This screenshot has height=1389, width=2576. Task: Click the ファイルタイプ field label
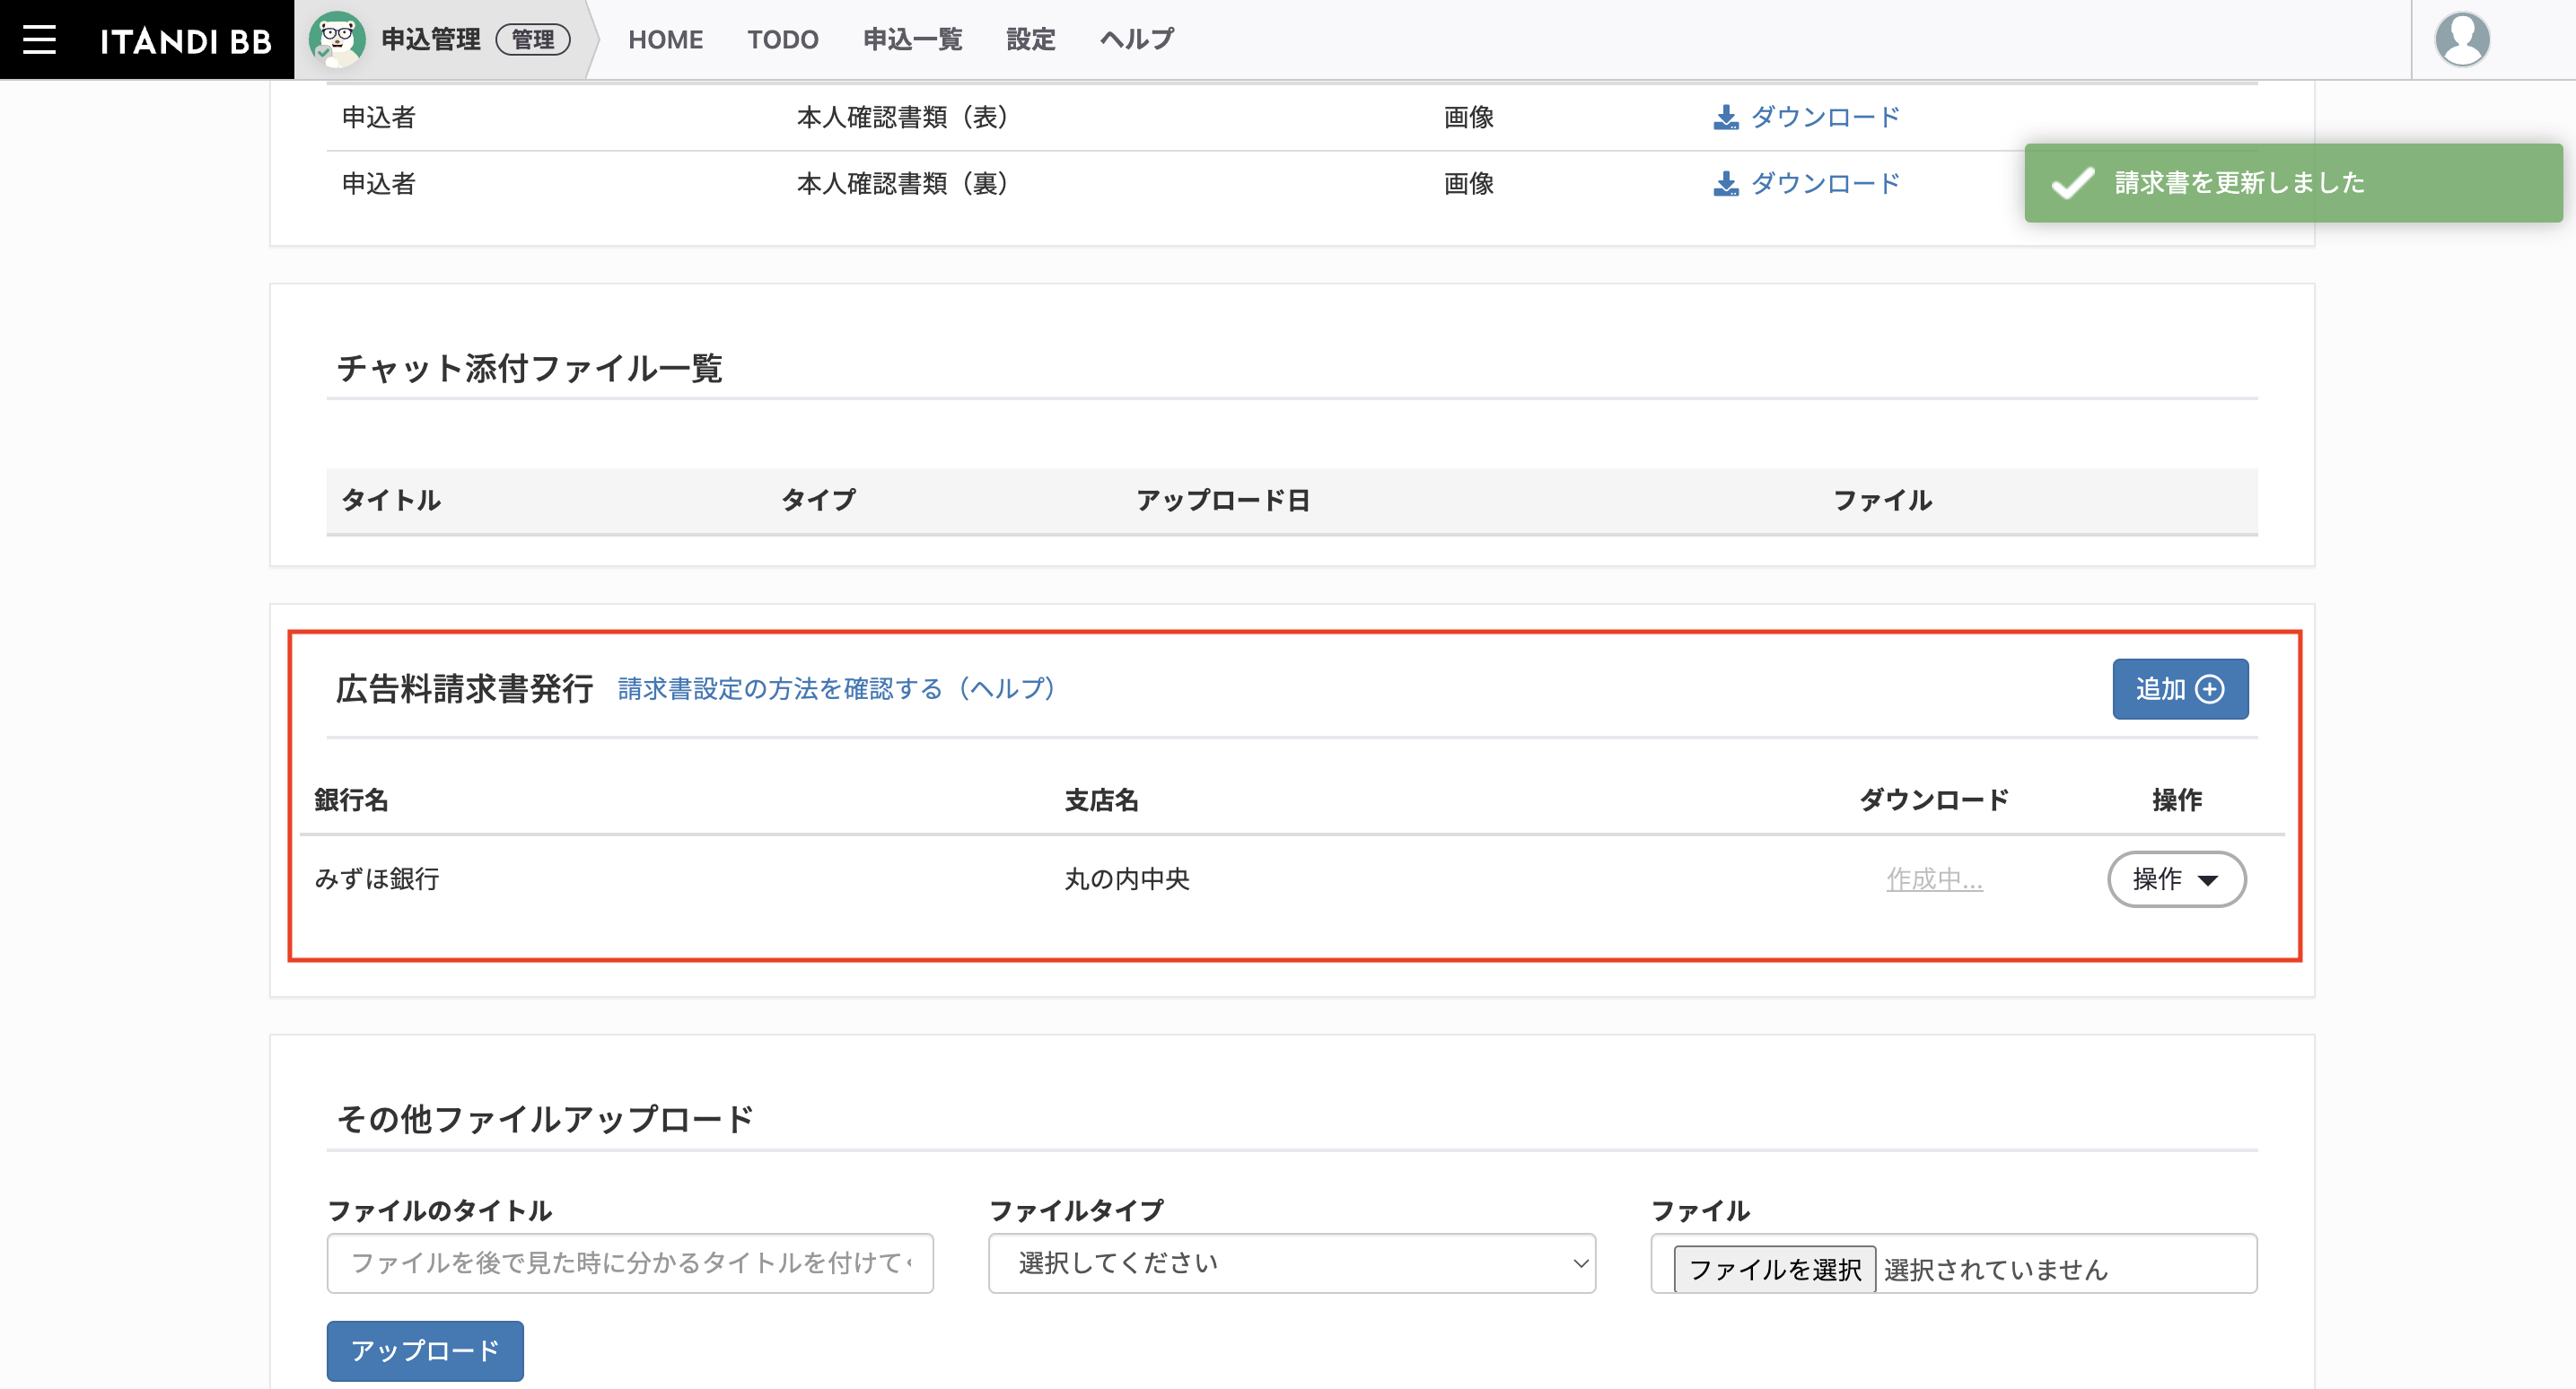coord(1076,1211)
